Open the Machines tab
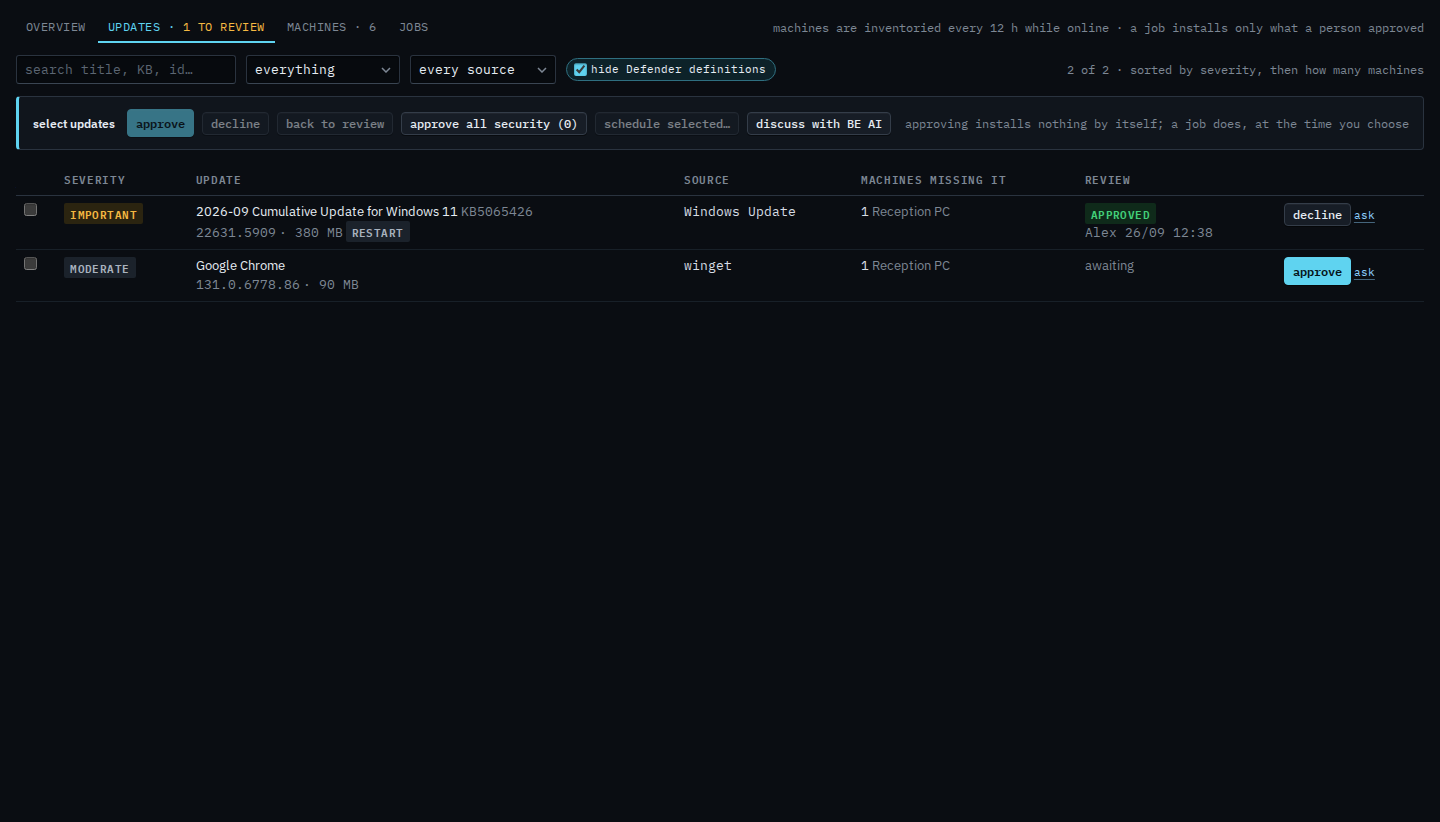Screen dimensions: 1440x822 (331, 27)
